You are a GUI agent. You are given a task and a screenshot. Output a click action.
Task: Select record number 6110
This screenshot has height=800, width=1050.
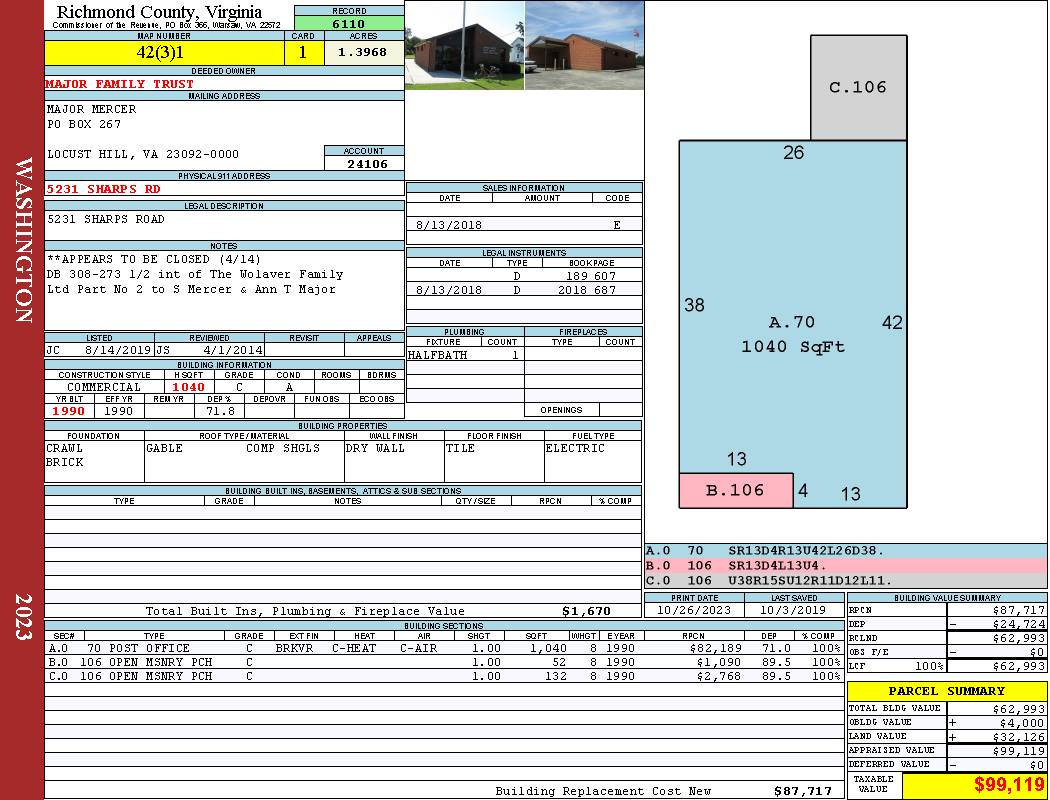[x=349, y=23]
